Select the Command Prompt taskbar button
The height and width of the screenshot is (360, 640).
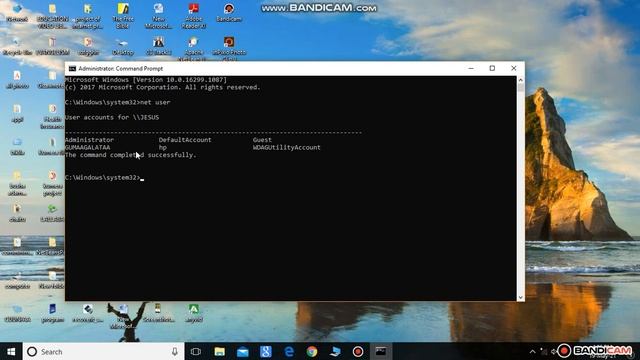tap(381, 351)
